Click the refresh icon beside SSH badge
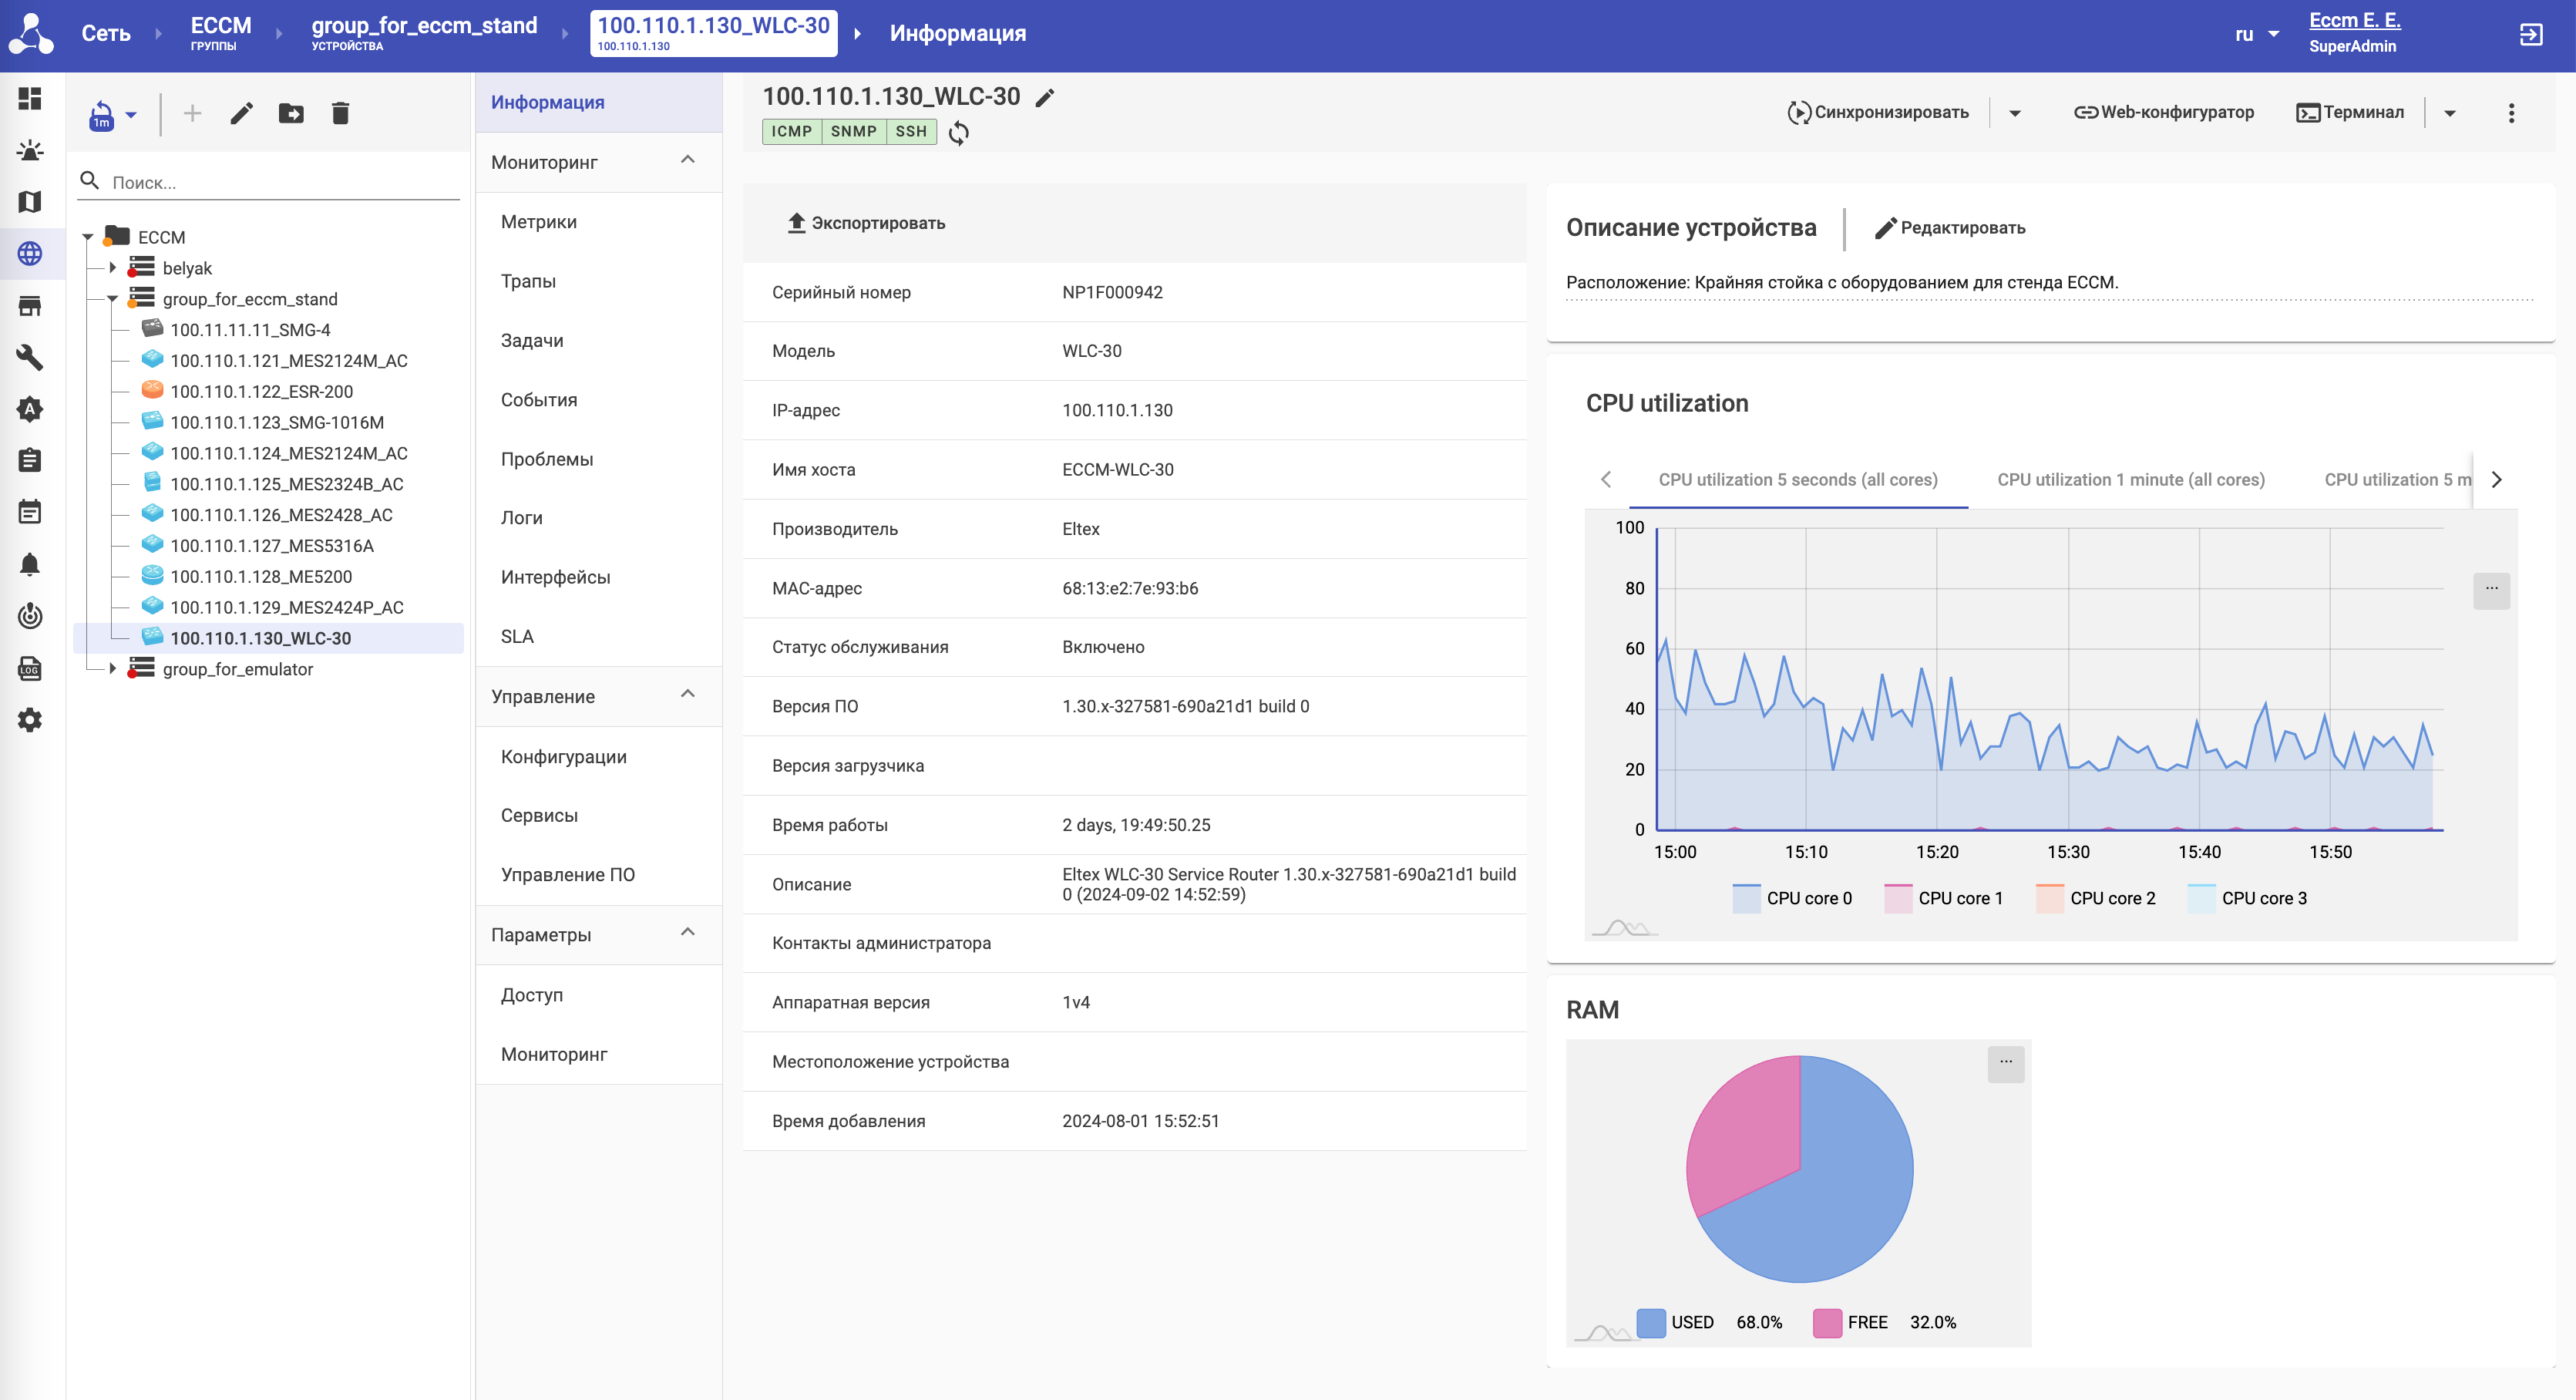 click(x=959, y=132)
